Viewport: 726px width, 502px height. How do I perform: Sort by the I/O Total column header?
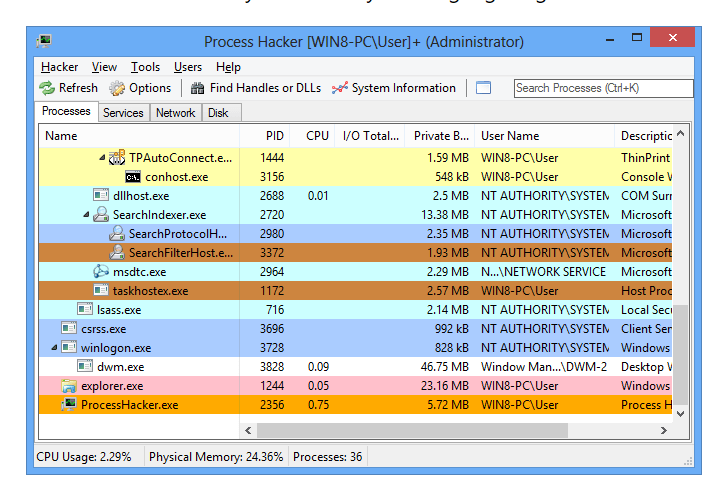(x=370, y=136)
